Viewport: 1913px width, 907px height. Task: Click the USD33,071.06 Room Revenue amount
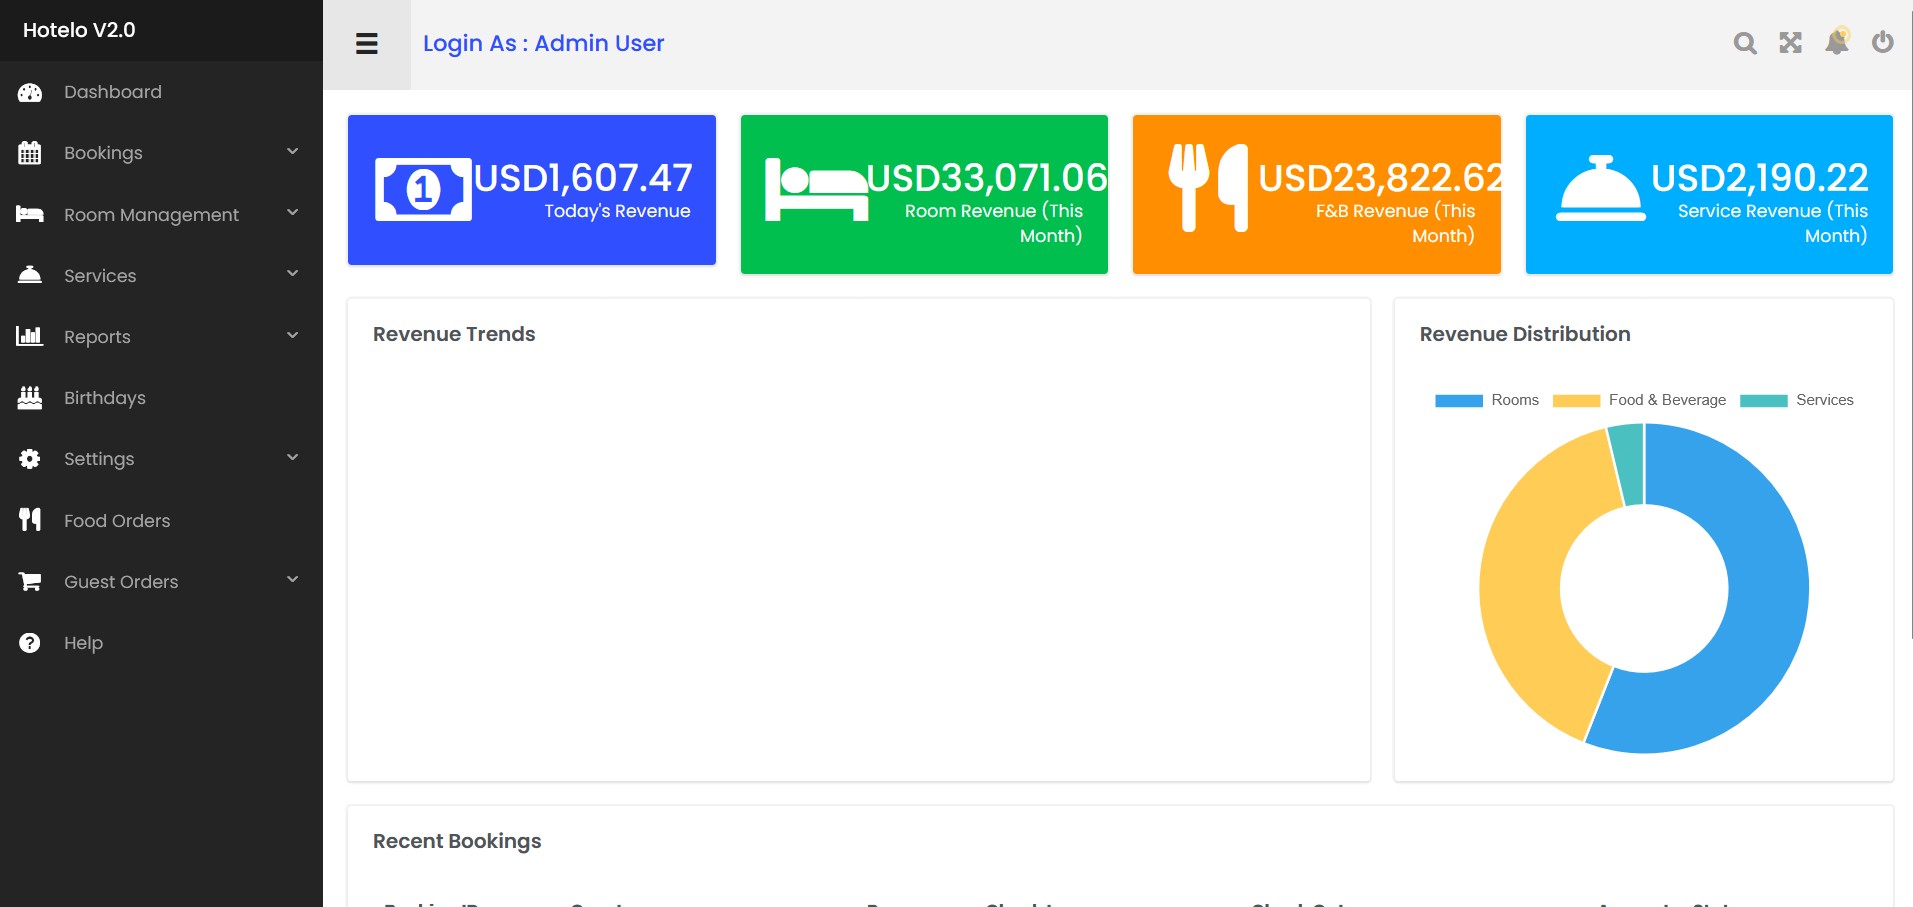(x=987, y=178)
